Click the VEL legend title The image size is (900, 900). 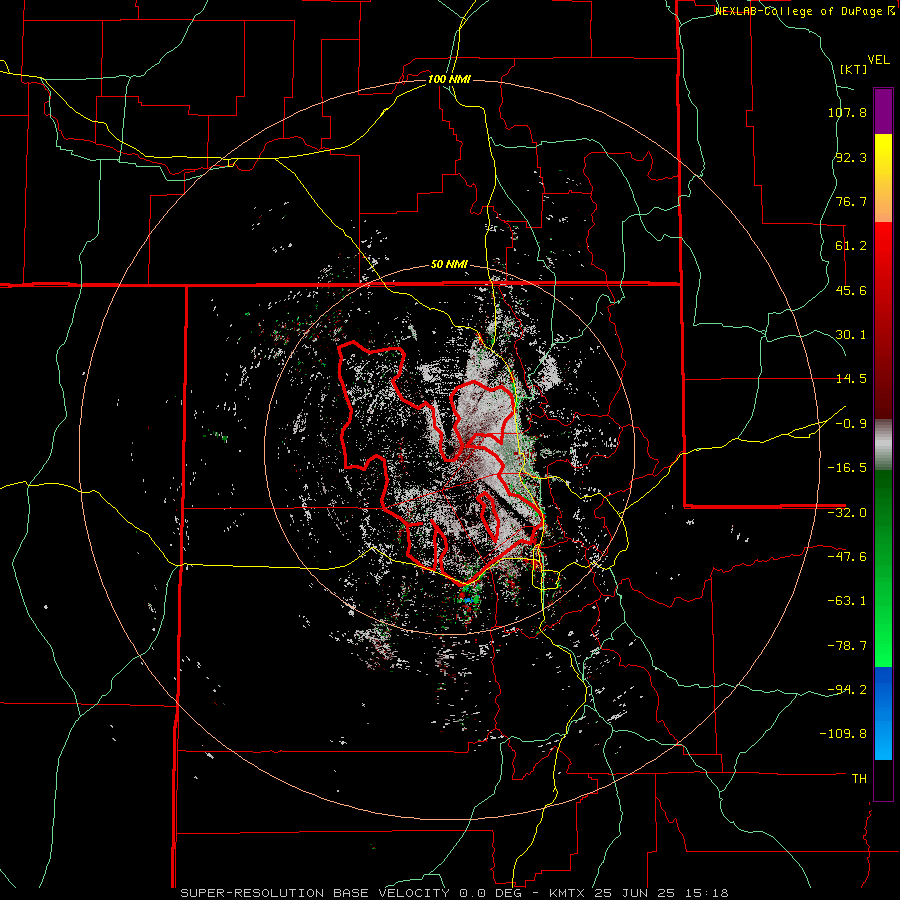pos(878,60)
